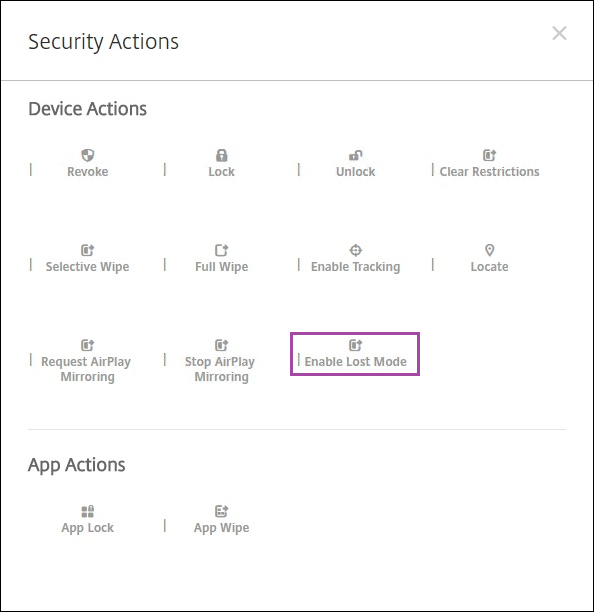The image size is (594, 612).
Task: Click the Revoke shield icon
Action: (x=87, y=155)
